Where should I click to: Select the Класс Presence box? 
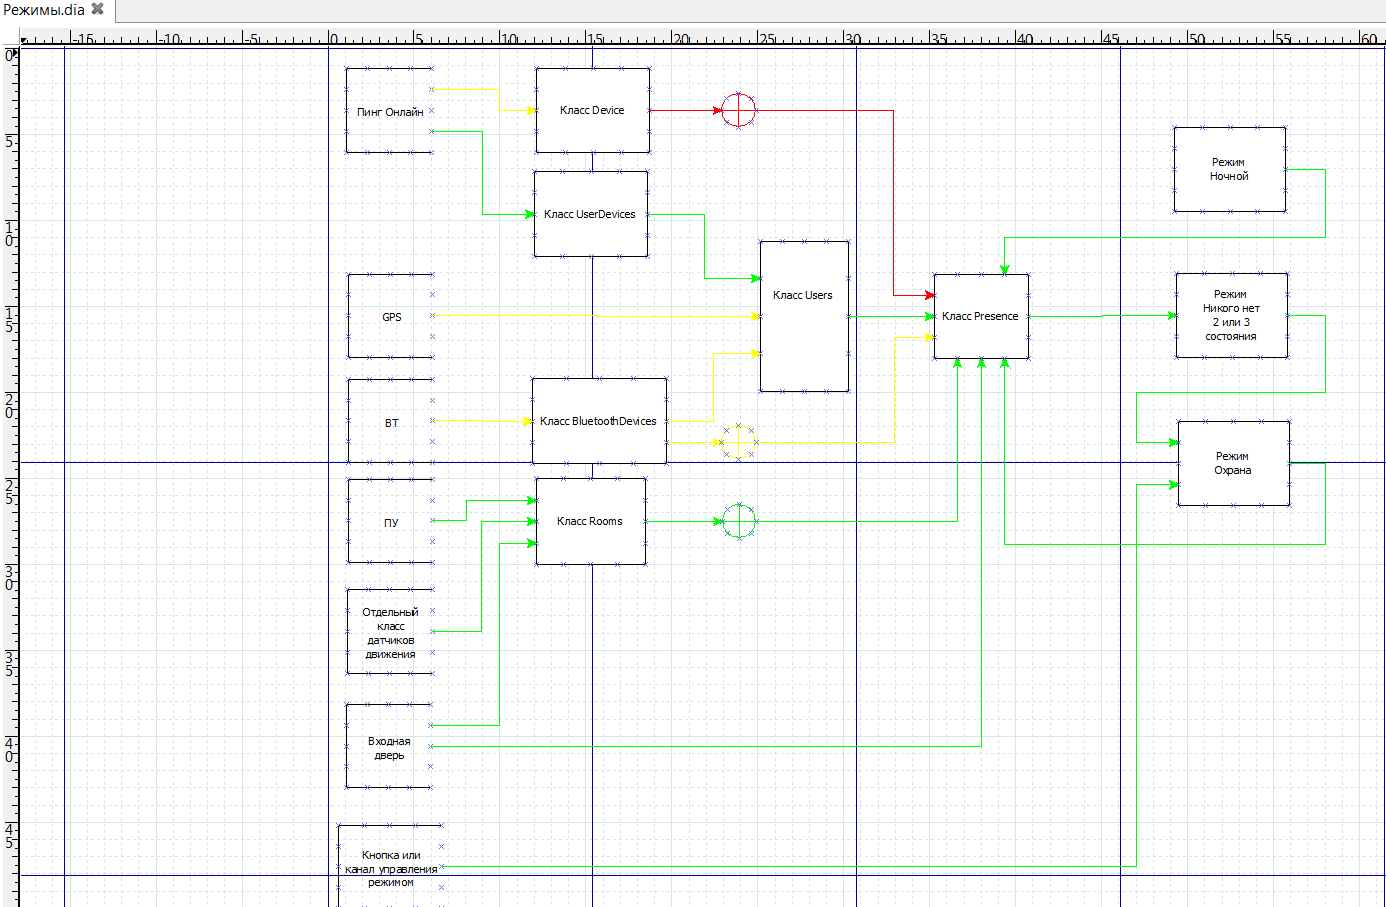tap(980, 316)
